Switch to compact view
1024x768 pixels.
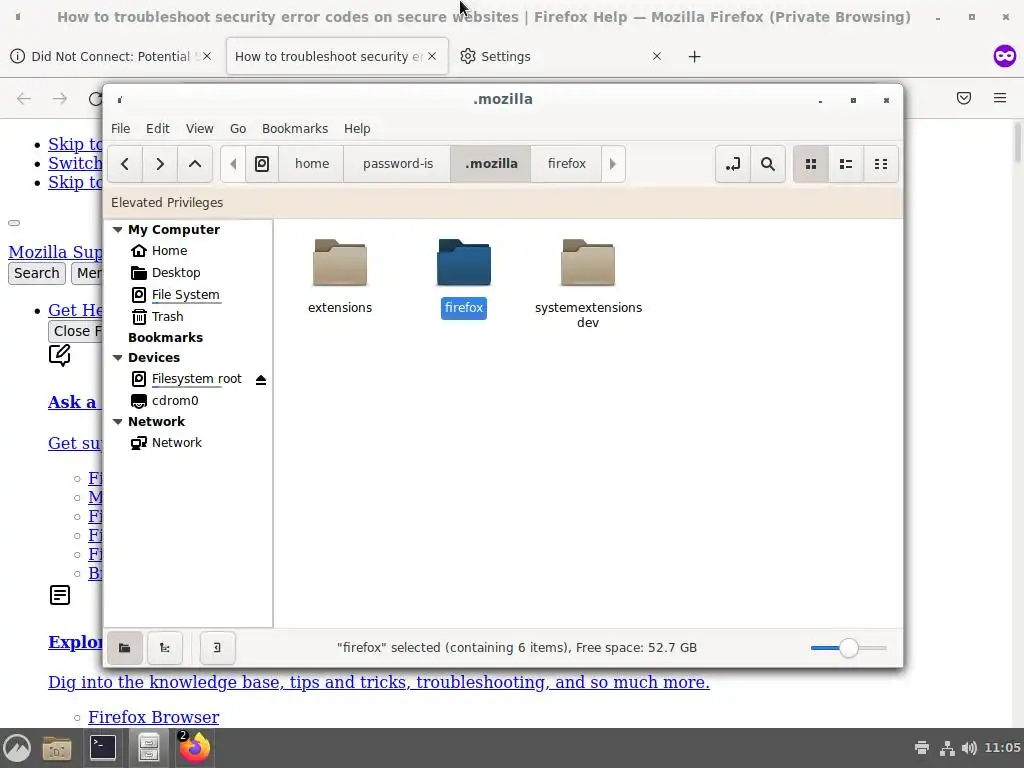coord(881,164)
